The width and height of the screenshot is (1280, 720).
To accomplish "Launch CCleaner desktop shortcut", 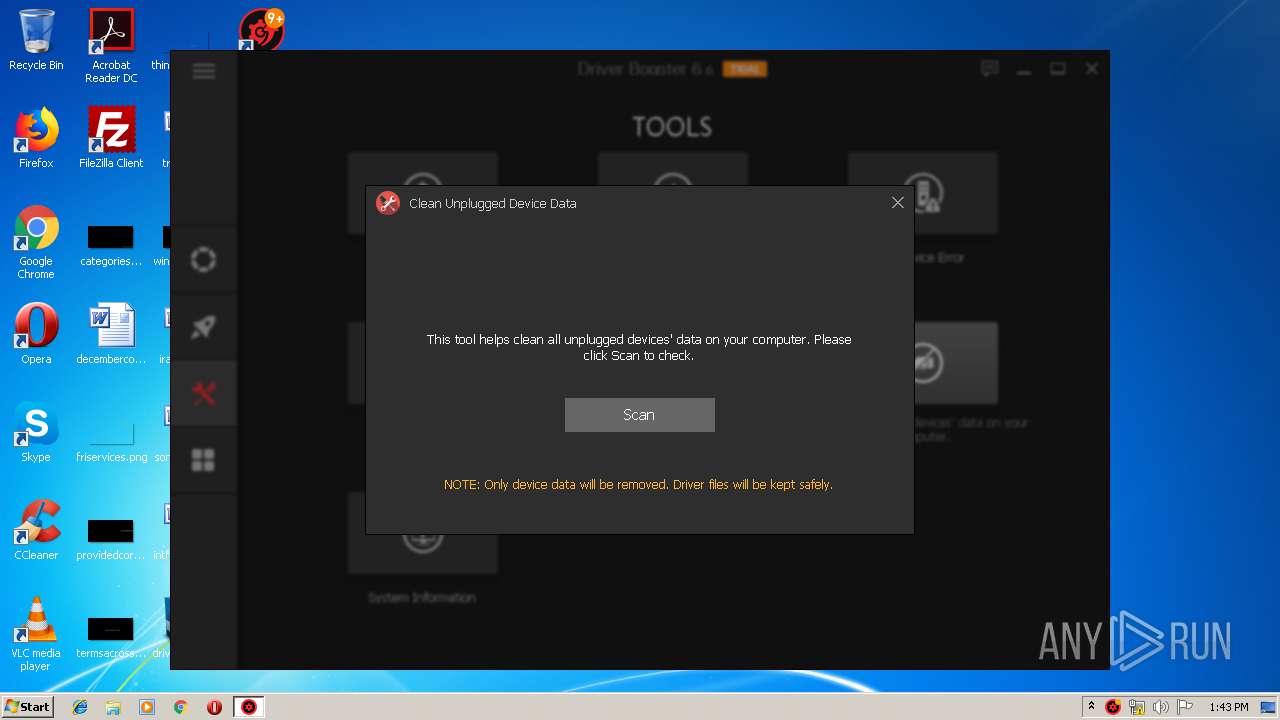I will tap(36, 530).
